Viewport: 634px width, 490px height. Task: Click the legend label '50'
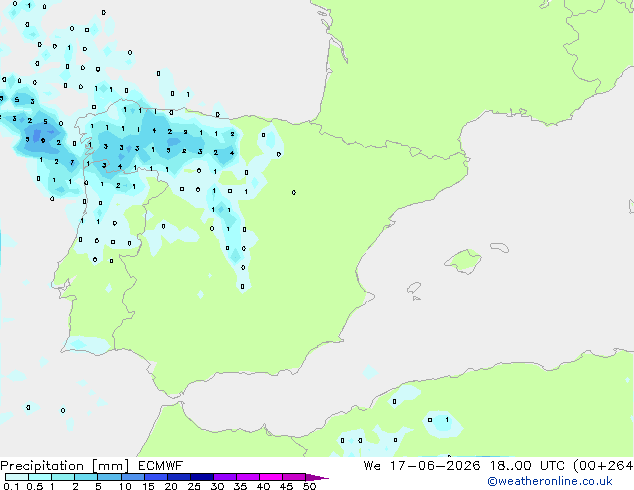pyautogui.click(x=309, y=486)
